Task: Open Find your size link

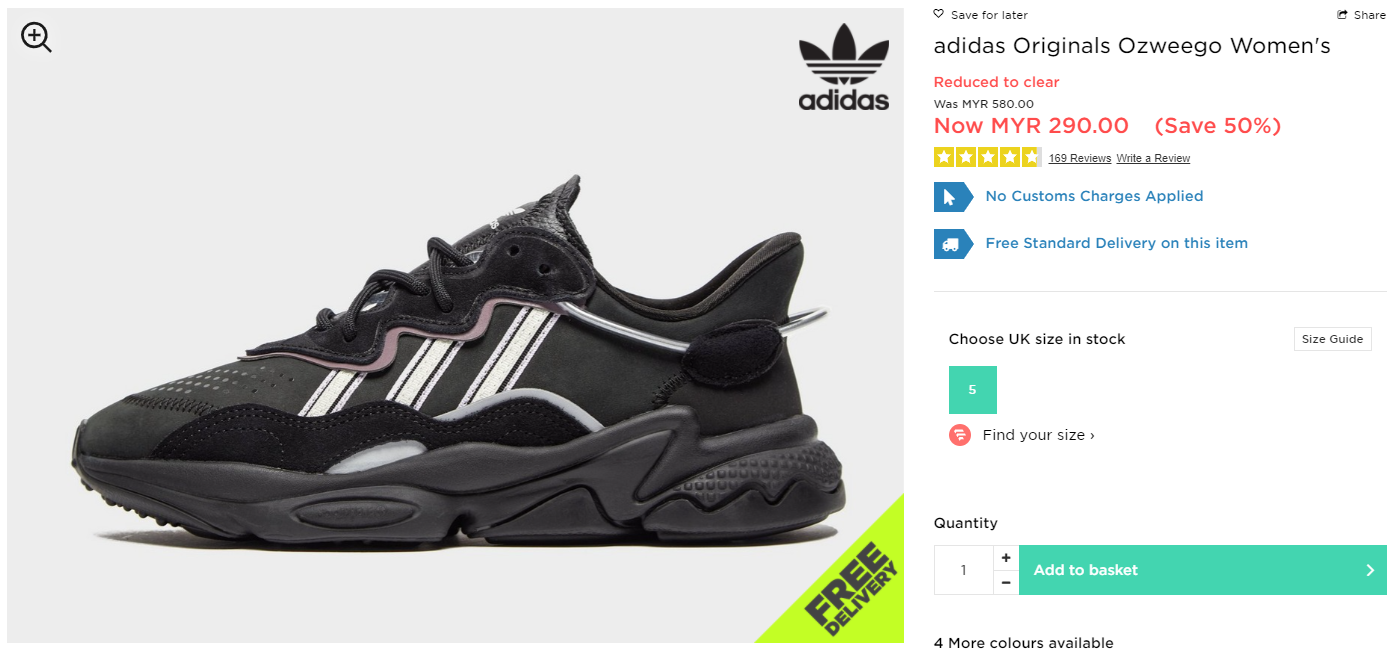Action: (x=1038, y=435)
